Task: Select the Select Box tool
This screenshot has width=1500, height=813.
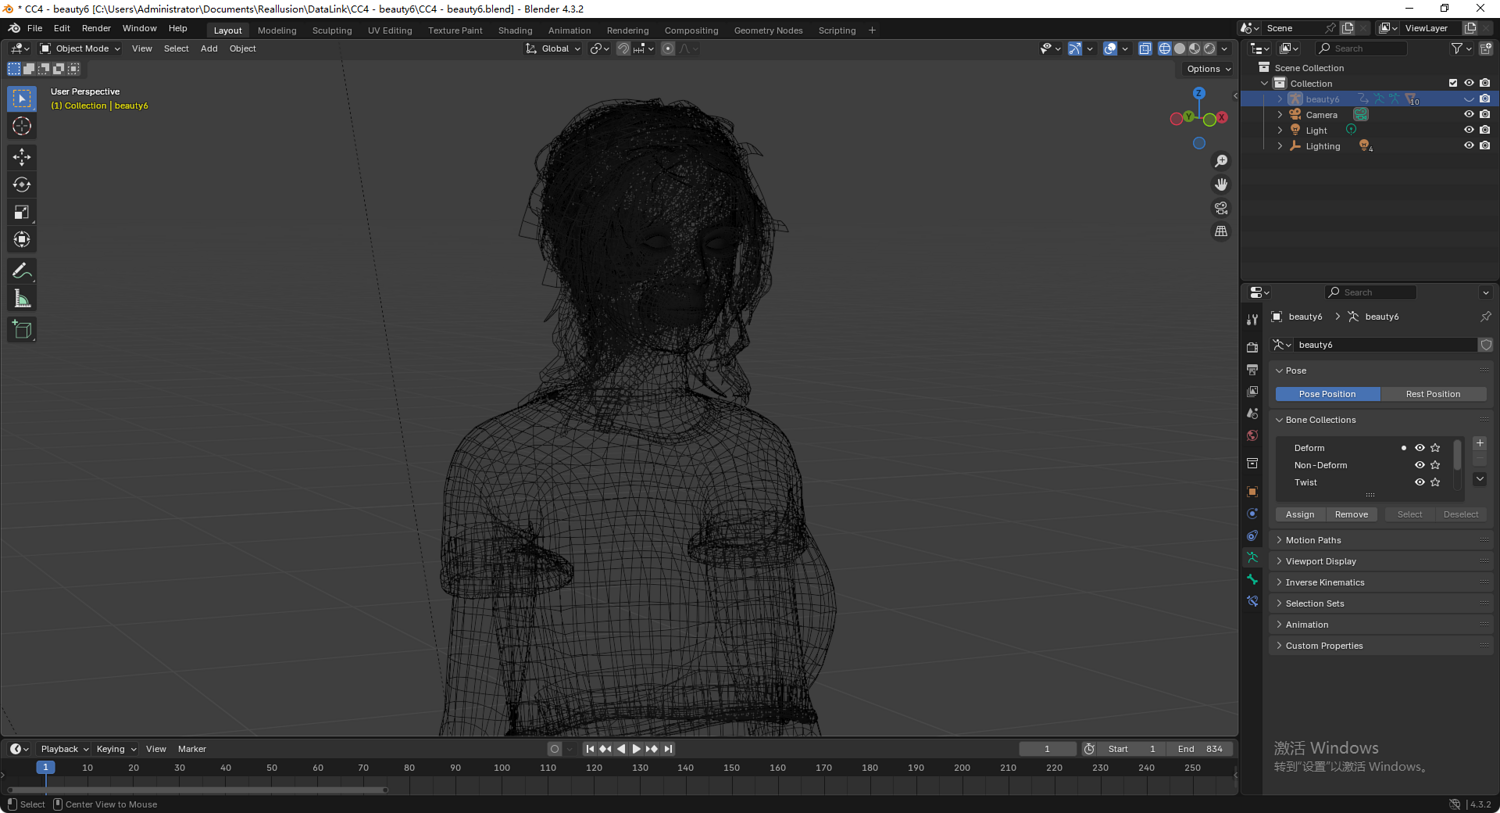Action: click(22, 99)
